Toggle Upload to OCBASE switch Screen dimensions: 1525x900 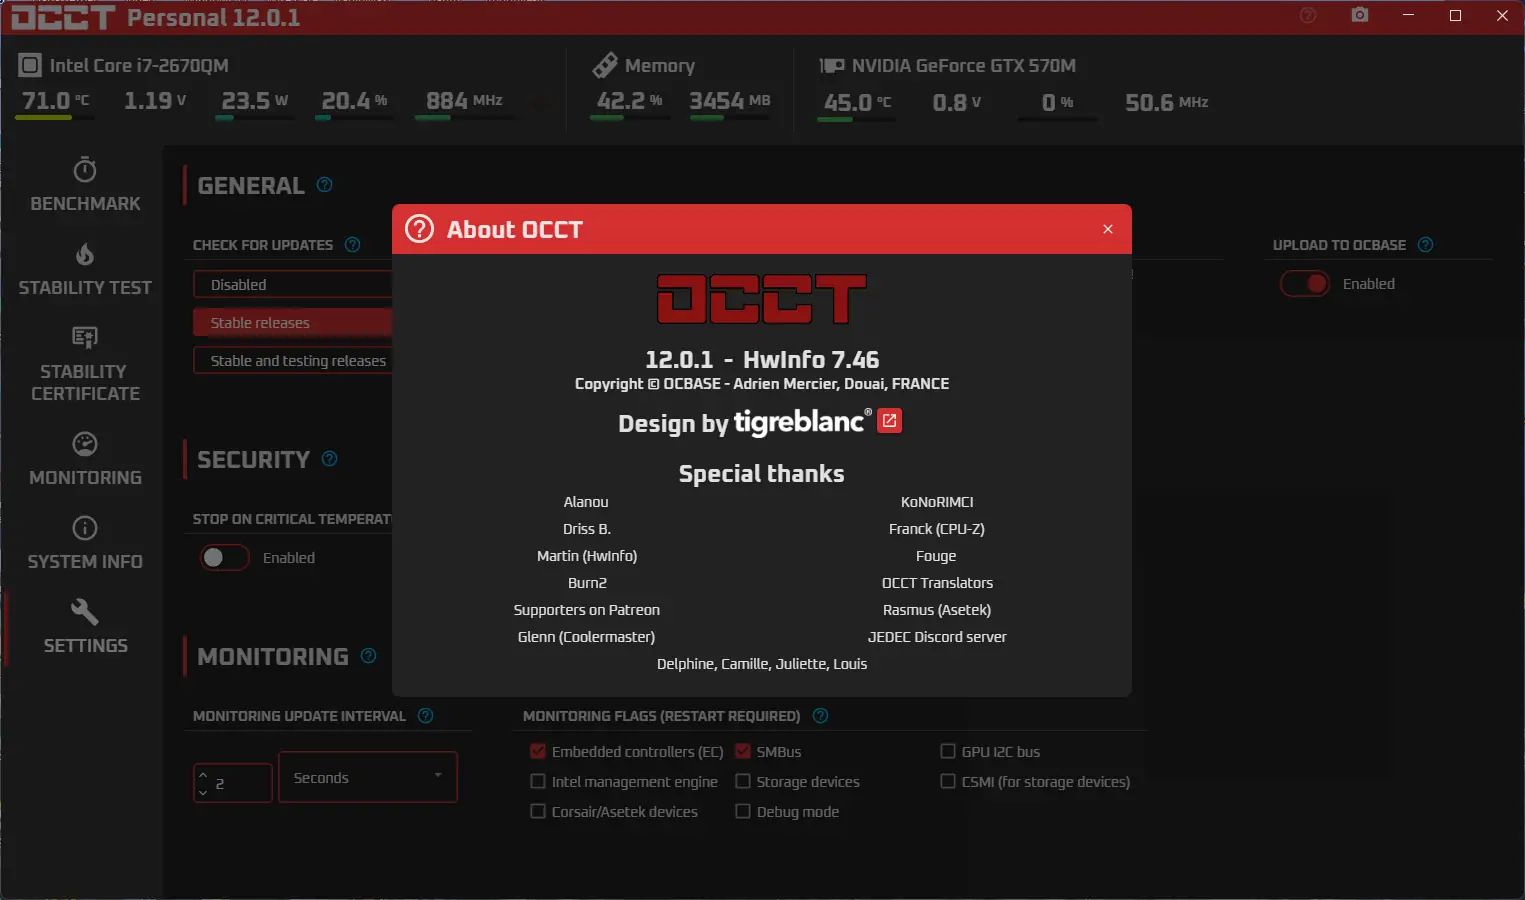[x=1305, y=284]
